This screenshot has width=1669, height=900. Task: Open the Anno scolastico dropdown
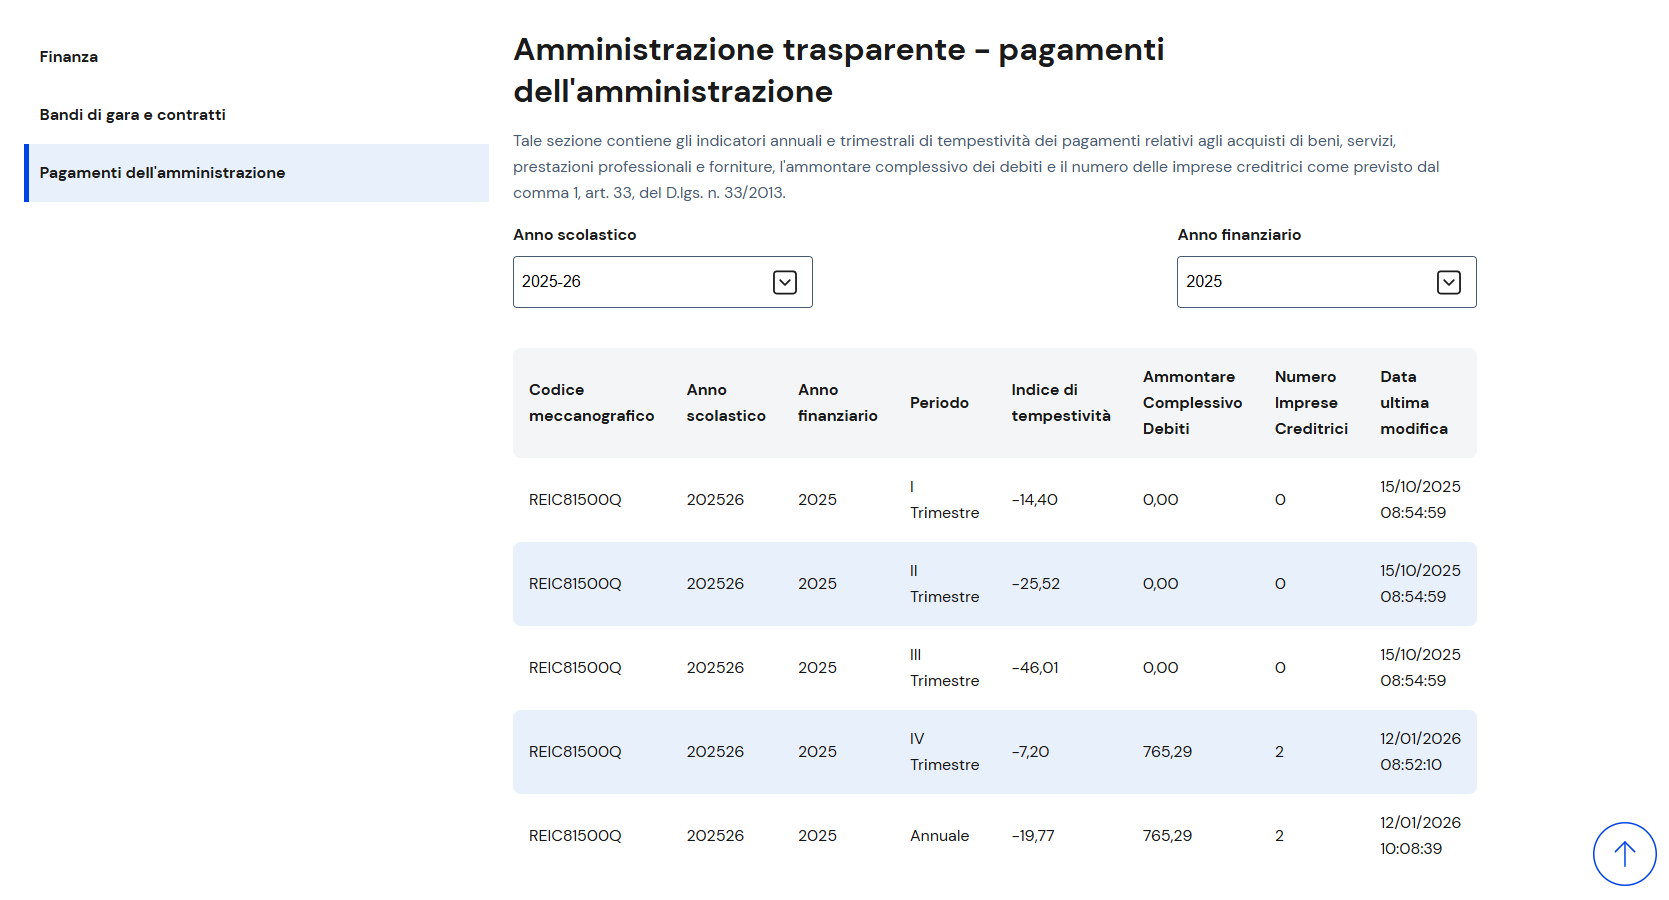pos(662,282)
